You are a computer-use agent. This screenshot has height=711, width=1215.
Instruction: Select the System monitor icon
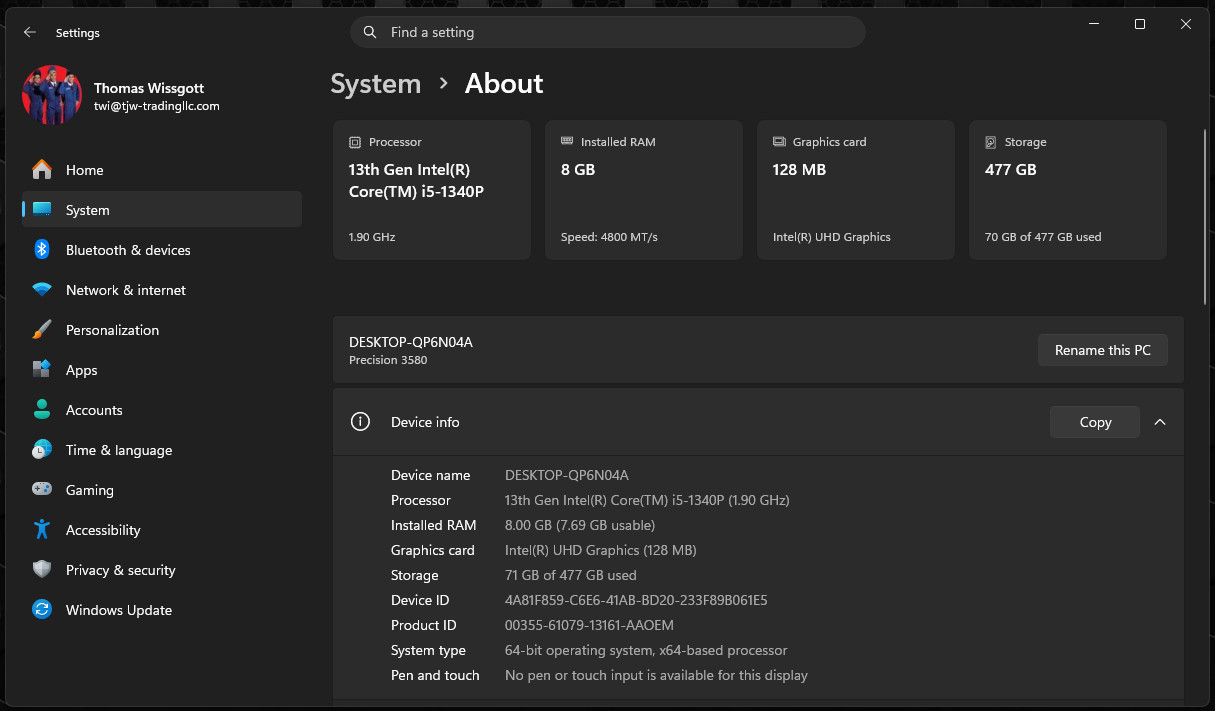point(42,210)
